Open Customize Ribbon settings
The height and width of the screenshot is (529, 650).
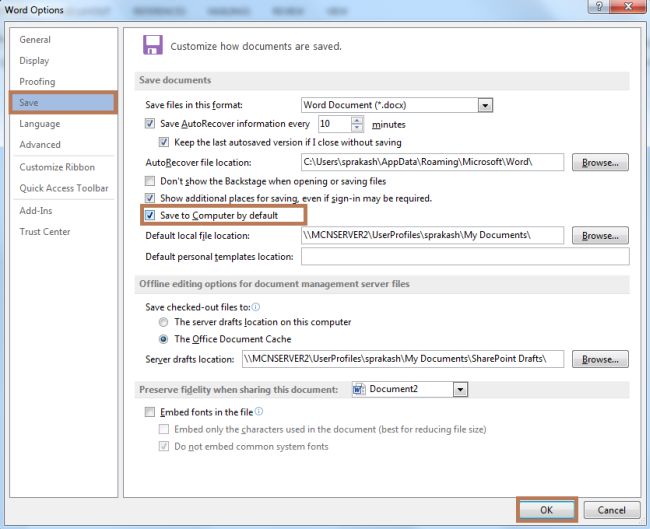[57, 167]
